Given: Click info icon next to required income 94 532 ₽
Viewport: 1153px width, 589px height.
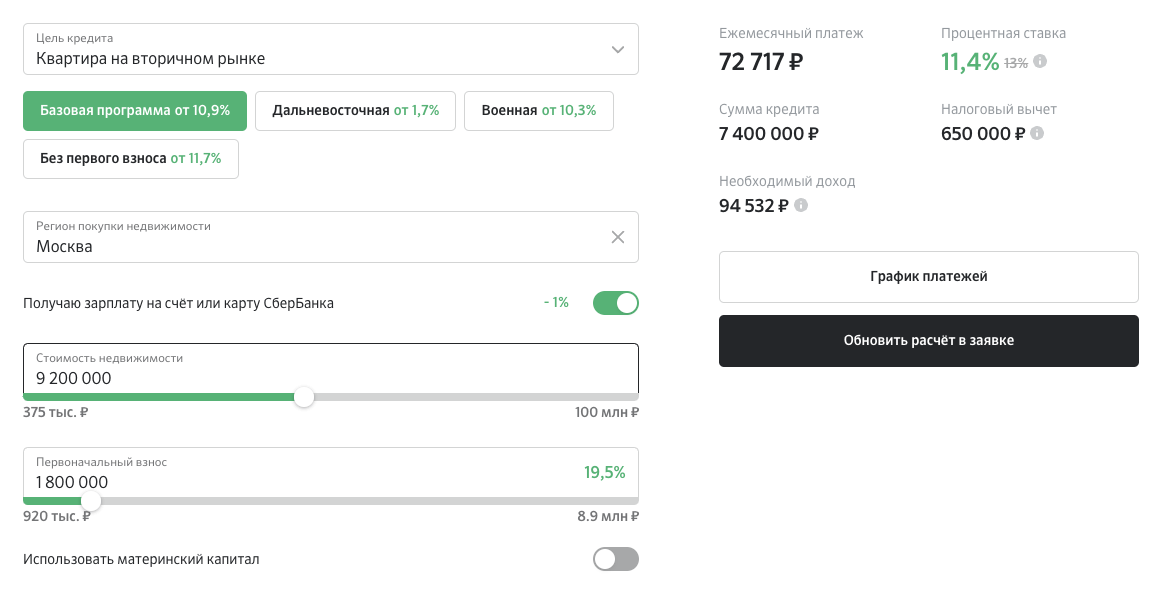Looking at the screenshot, I should coord(801,206).
